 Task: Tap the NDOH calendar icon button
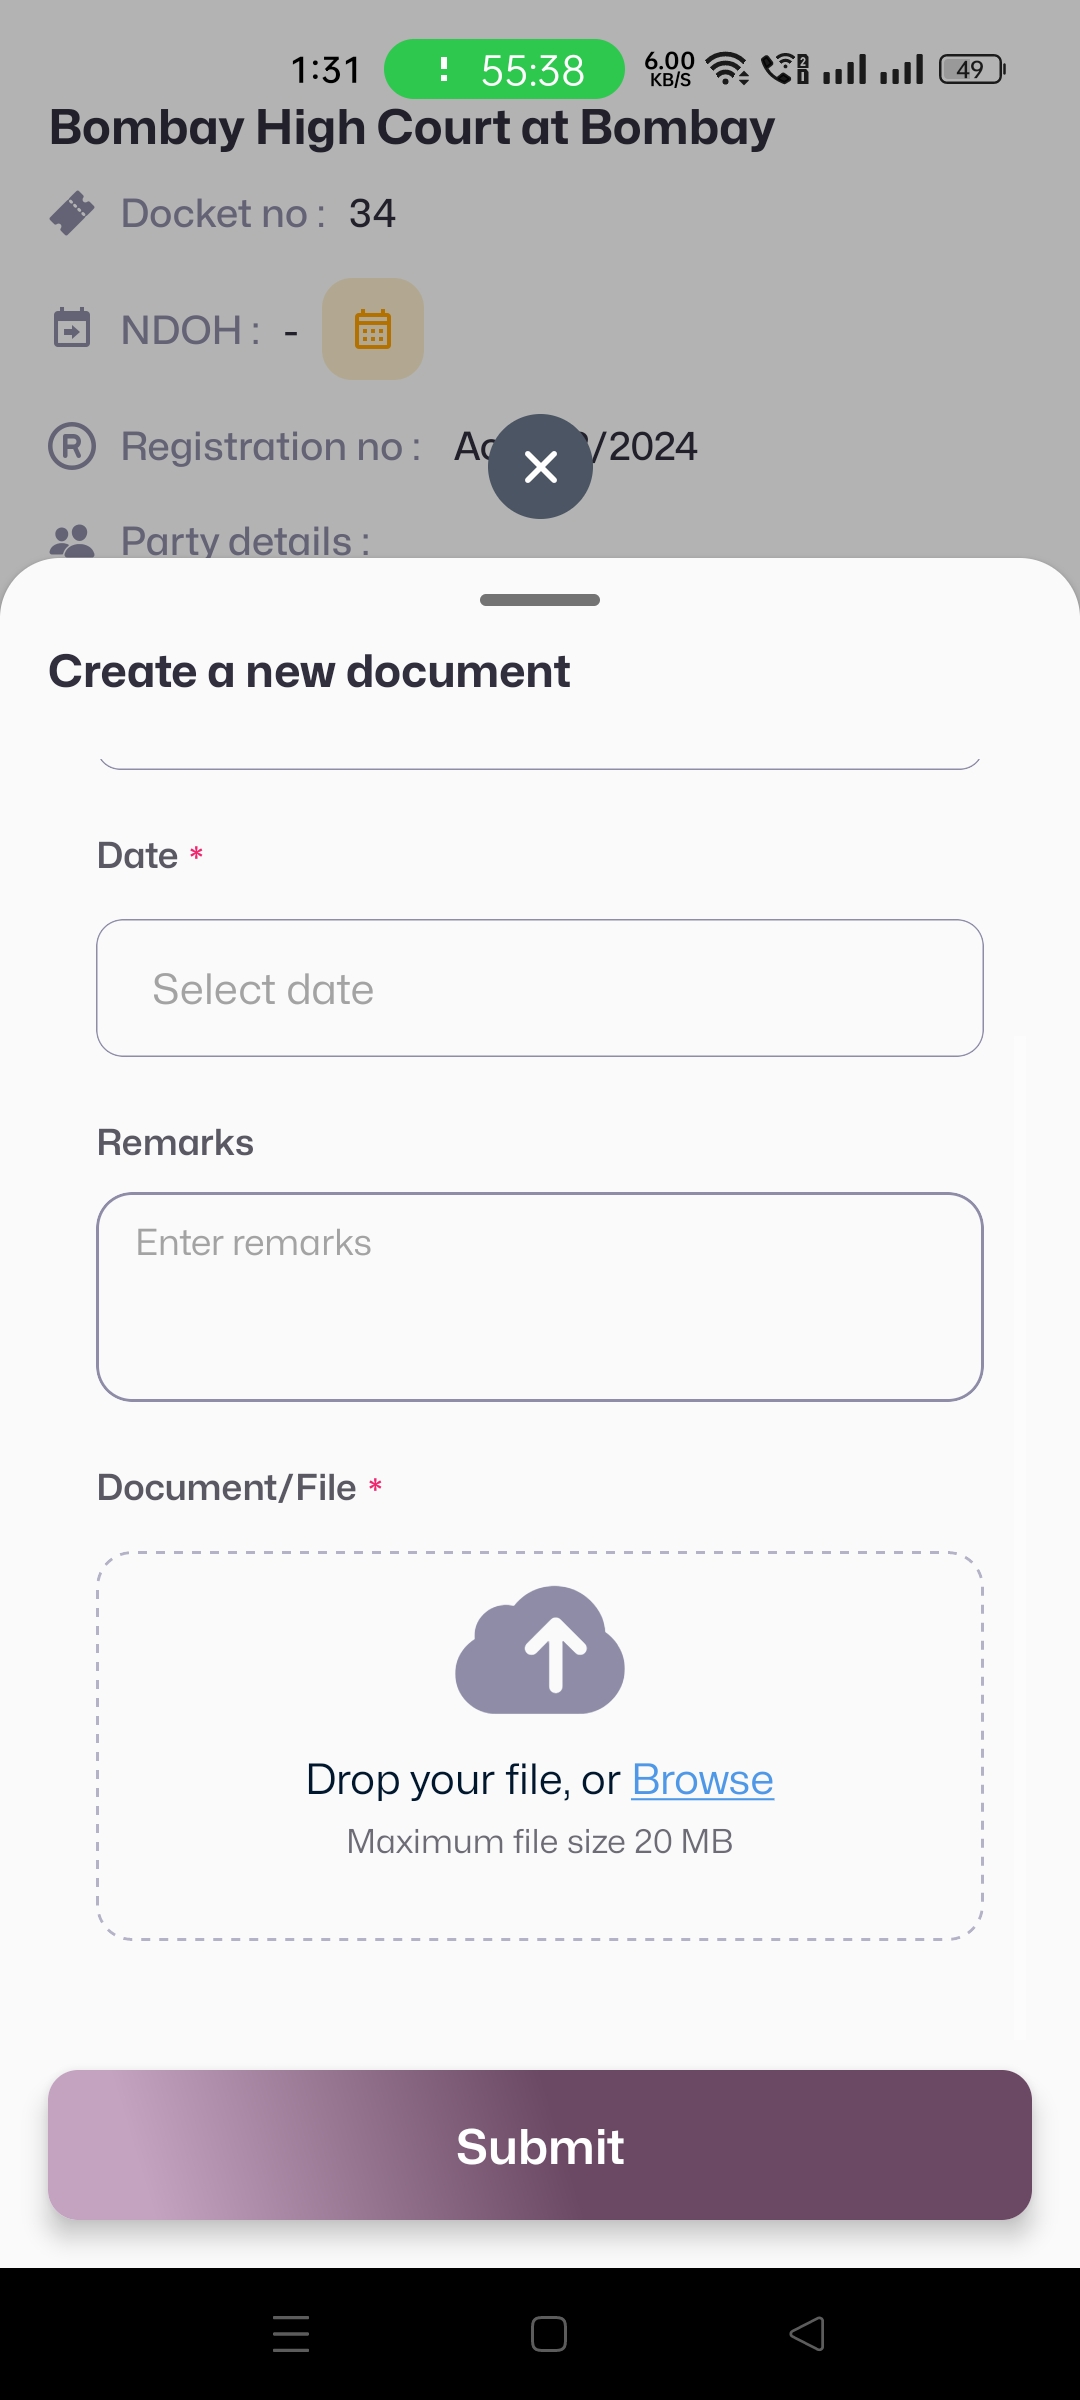click(x=372, y=329)
